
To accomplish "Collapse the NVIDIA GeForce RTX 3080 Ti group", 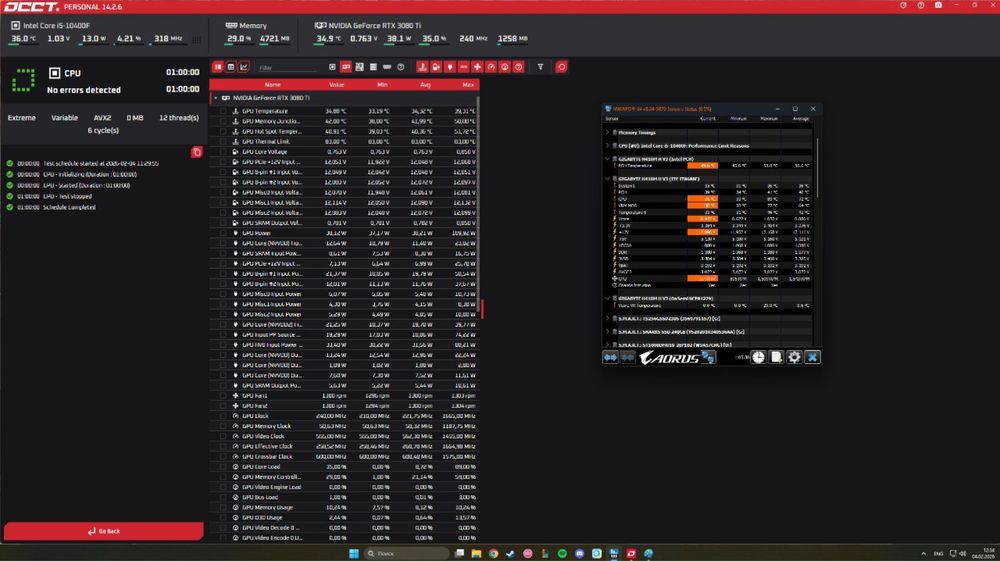I will coord(216,98).
